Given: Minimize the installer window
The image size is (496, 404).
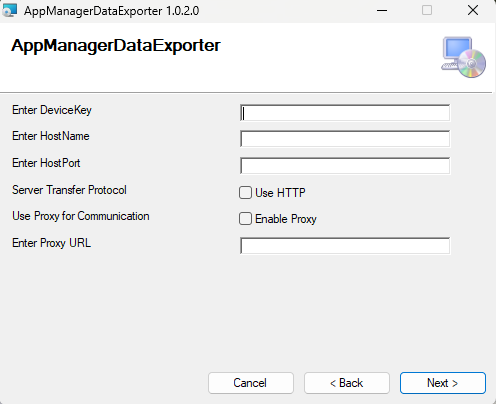Looking at the screenshot, I should coord(382,10).
